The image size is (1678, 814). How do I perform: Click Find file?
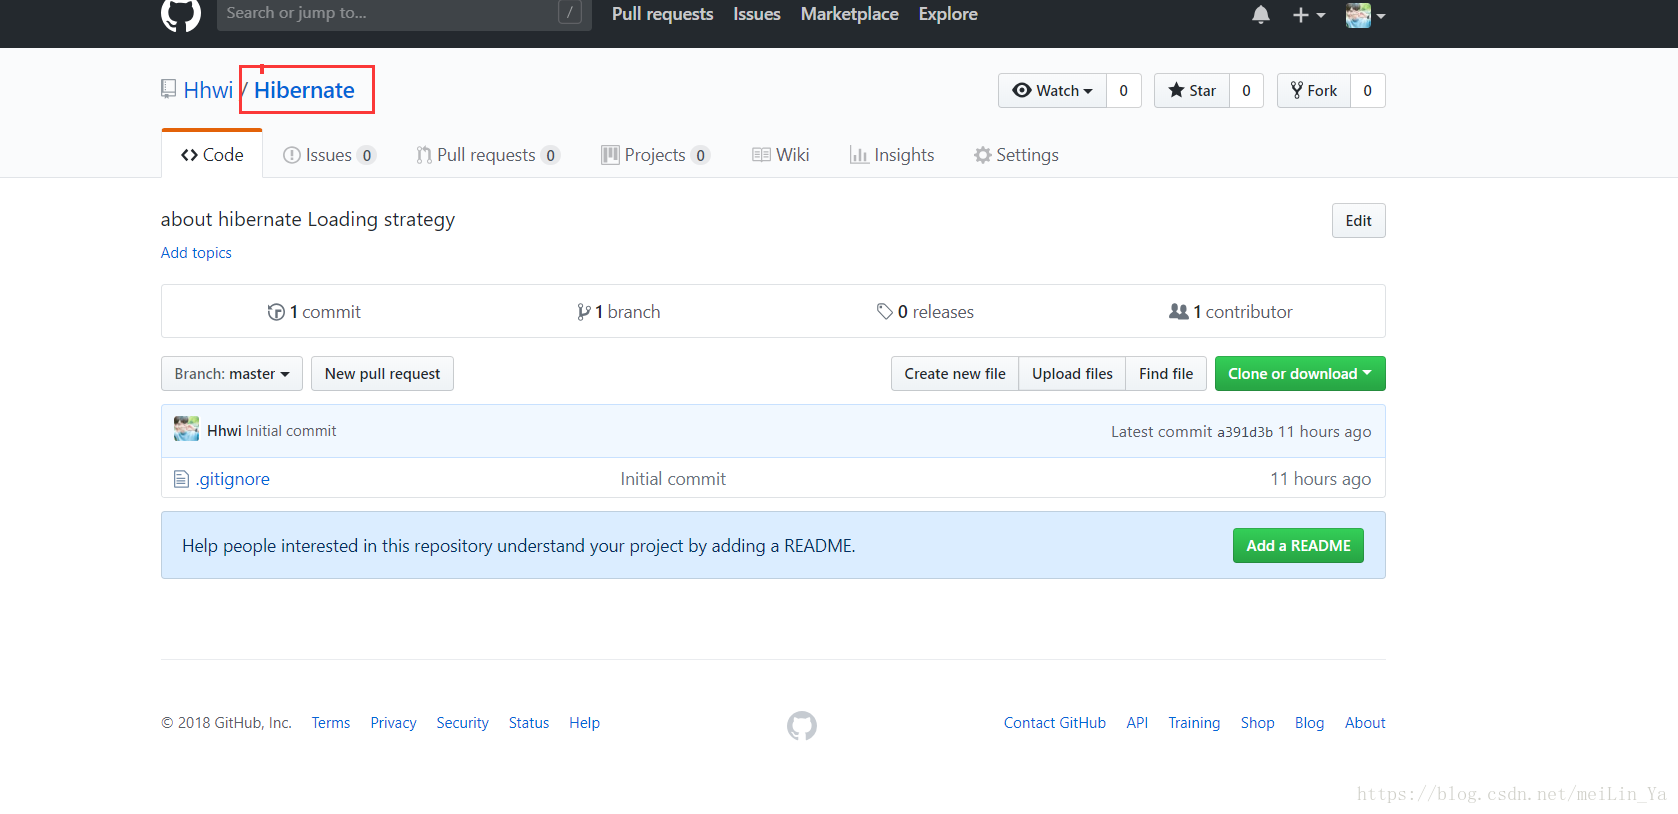[1166, 374]
